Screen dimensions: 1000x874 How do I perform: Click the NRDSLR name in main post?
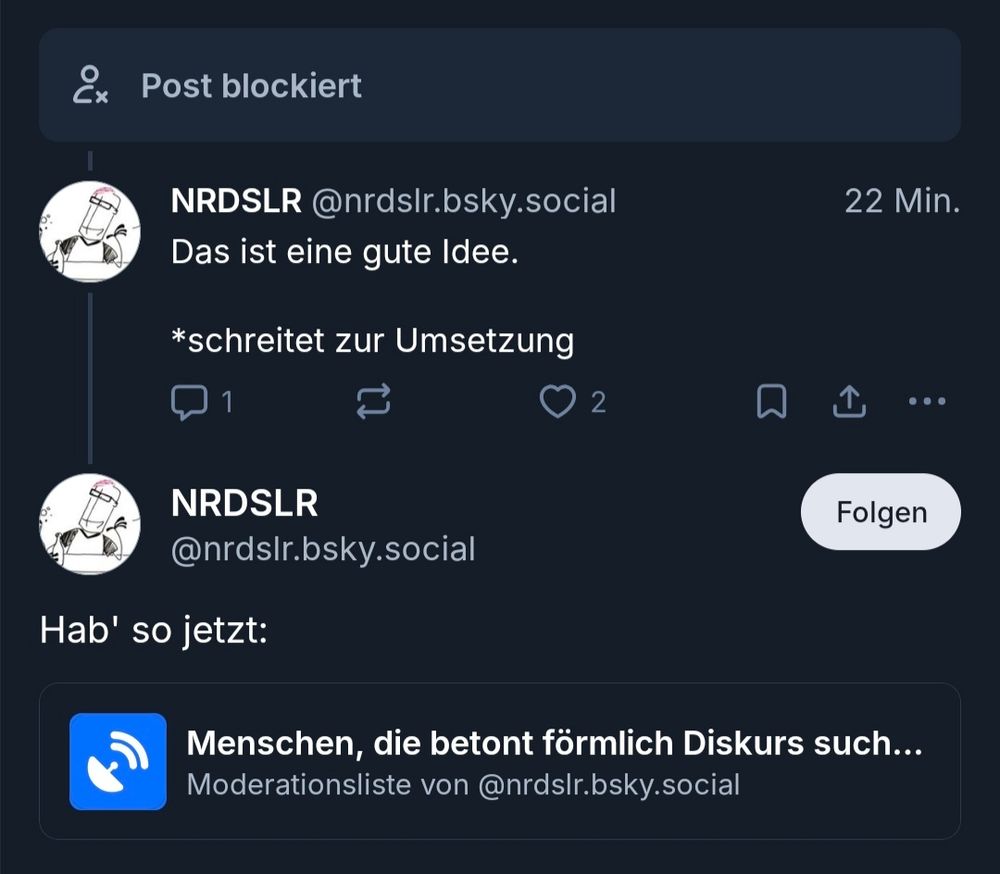[244, 503]
